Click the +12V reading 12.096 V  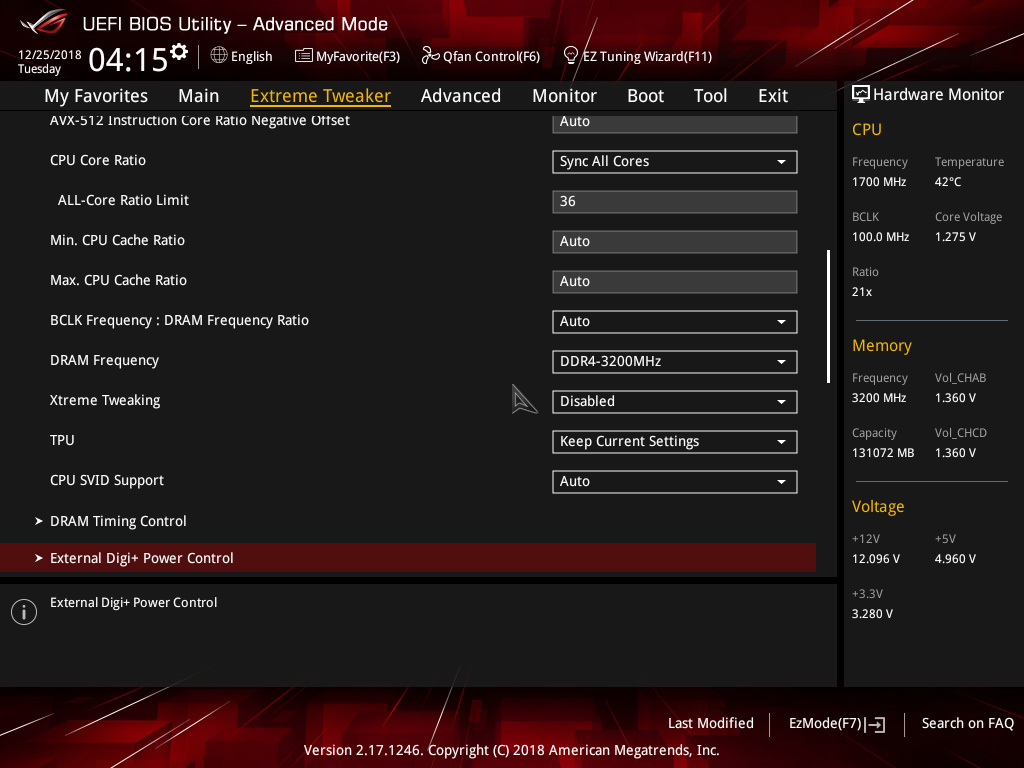tap(876, 558)
